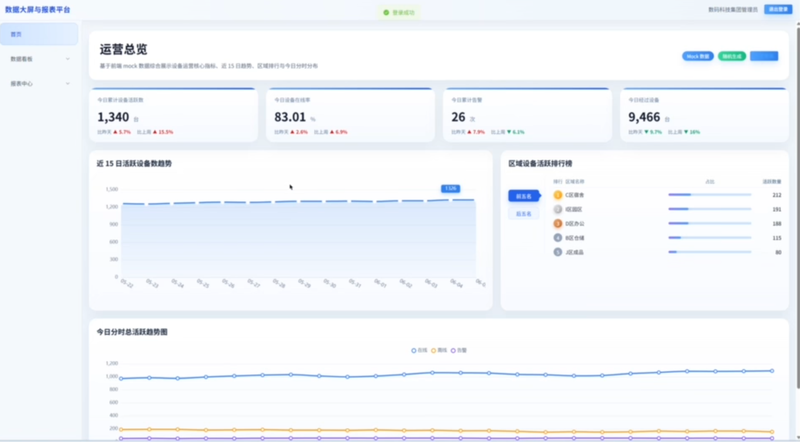Click the red 2.6% day change indicator
This screenshot has height=442, width=800.
click(x=299, y=132)
